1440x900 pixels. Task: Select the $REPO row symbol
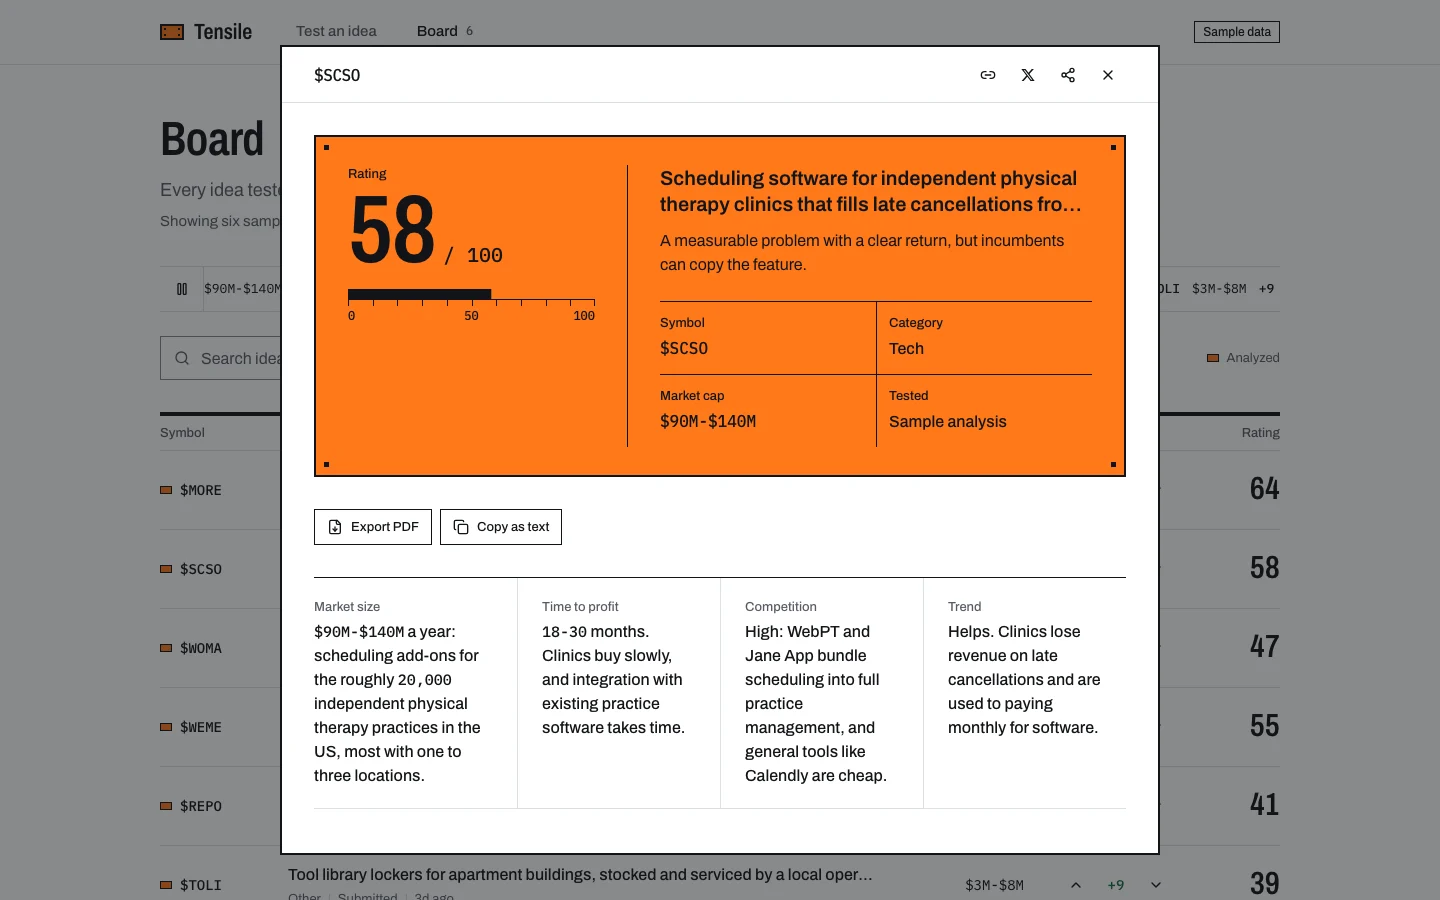pyautogui.click(x=201, y=806)
